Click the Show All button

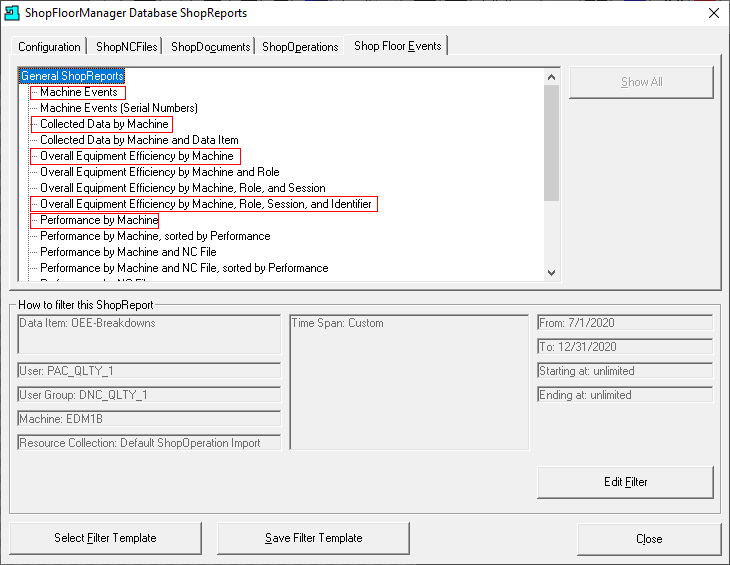click(x=641, y=82)
